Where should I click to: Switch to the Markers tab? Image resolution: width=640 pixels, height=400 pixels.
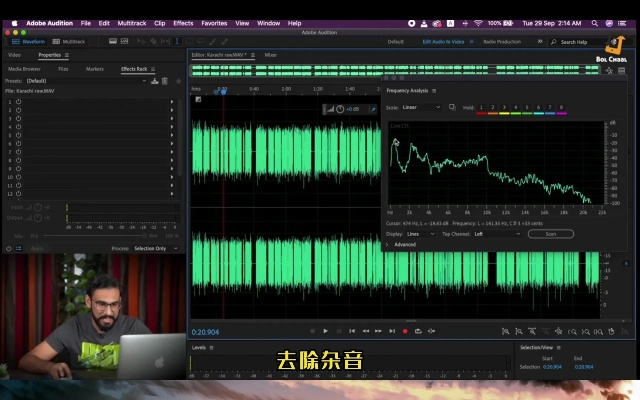95,69
